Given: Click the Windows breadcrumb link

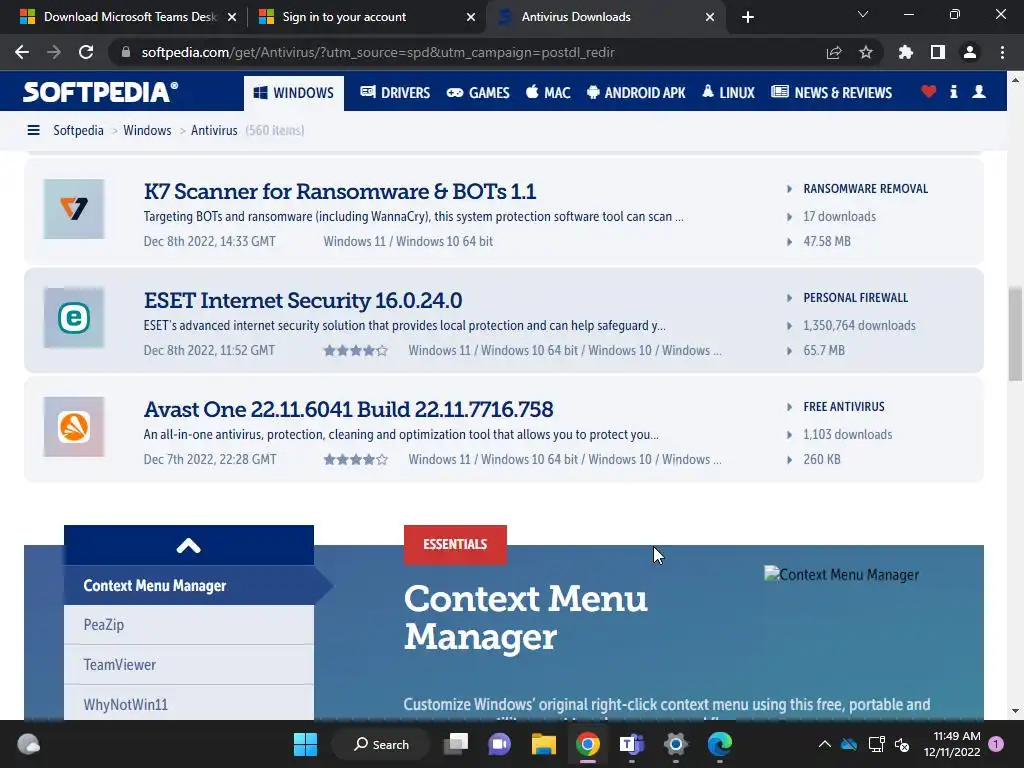Looking at the screenshot, I should tap(147, 130).
